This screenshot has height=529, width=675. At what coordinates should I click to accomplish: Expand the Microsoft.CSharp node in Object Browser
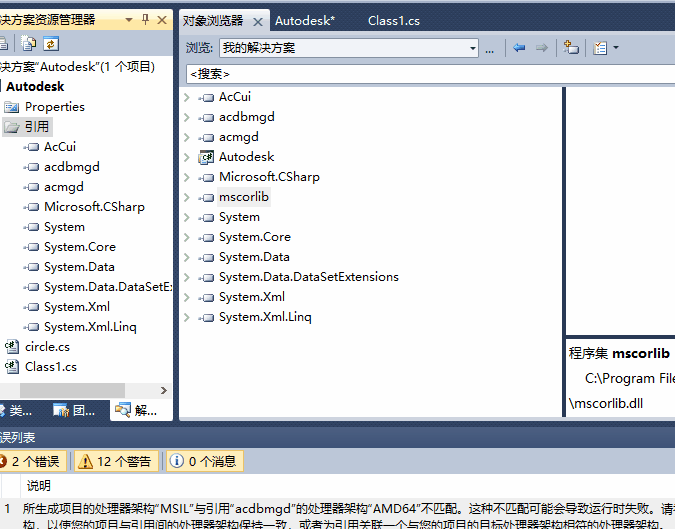coord(187,177)
